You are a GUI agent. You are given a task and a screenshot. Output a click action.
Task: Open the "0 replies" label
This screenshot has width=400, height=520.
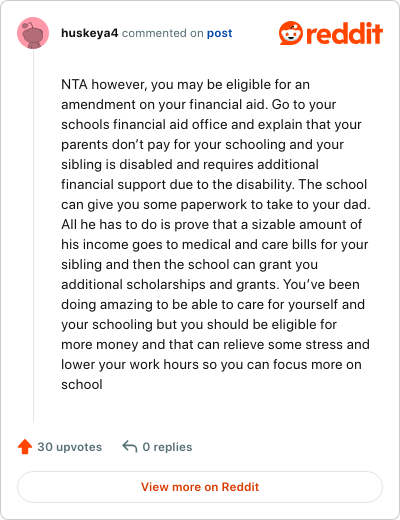tap(167, 447)
